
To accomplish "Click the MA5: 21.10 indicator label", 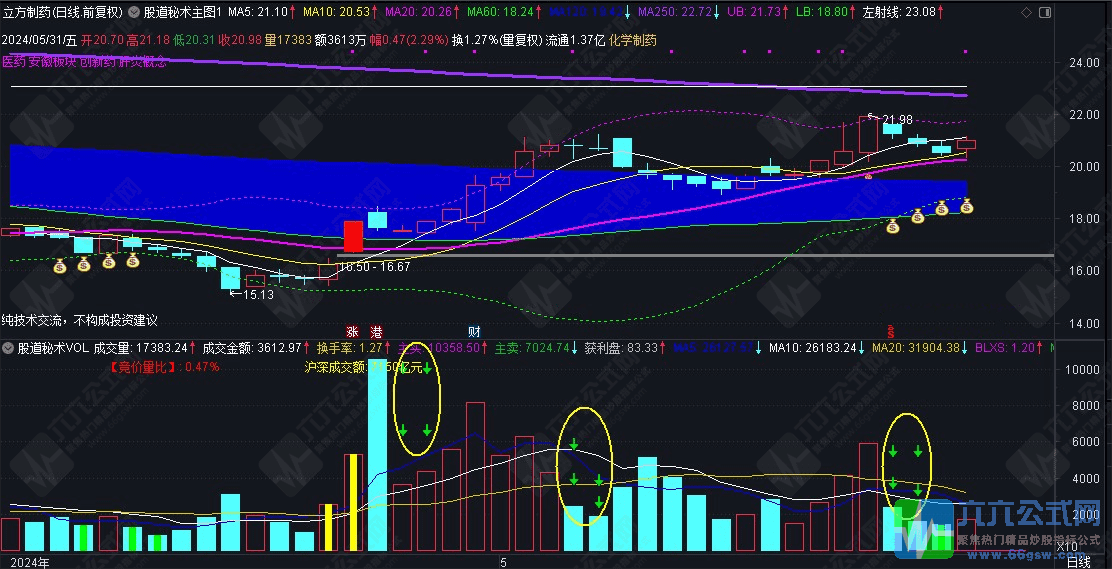I will tap(258, 12).
